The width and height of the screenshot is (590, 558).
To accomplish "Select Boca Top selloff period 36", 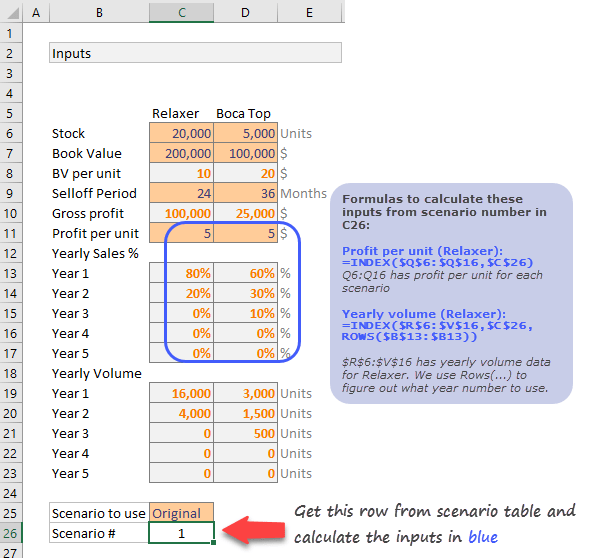I will pyautogui.click(x=245, y=193).
